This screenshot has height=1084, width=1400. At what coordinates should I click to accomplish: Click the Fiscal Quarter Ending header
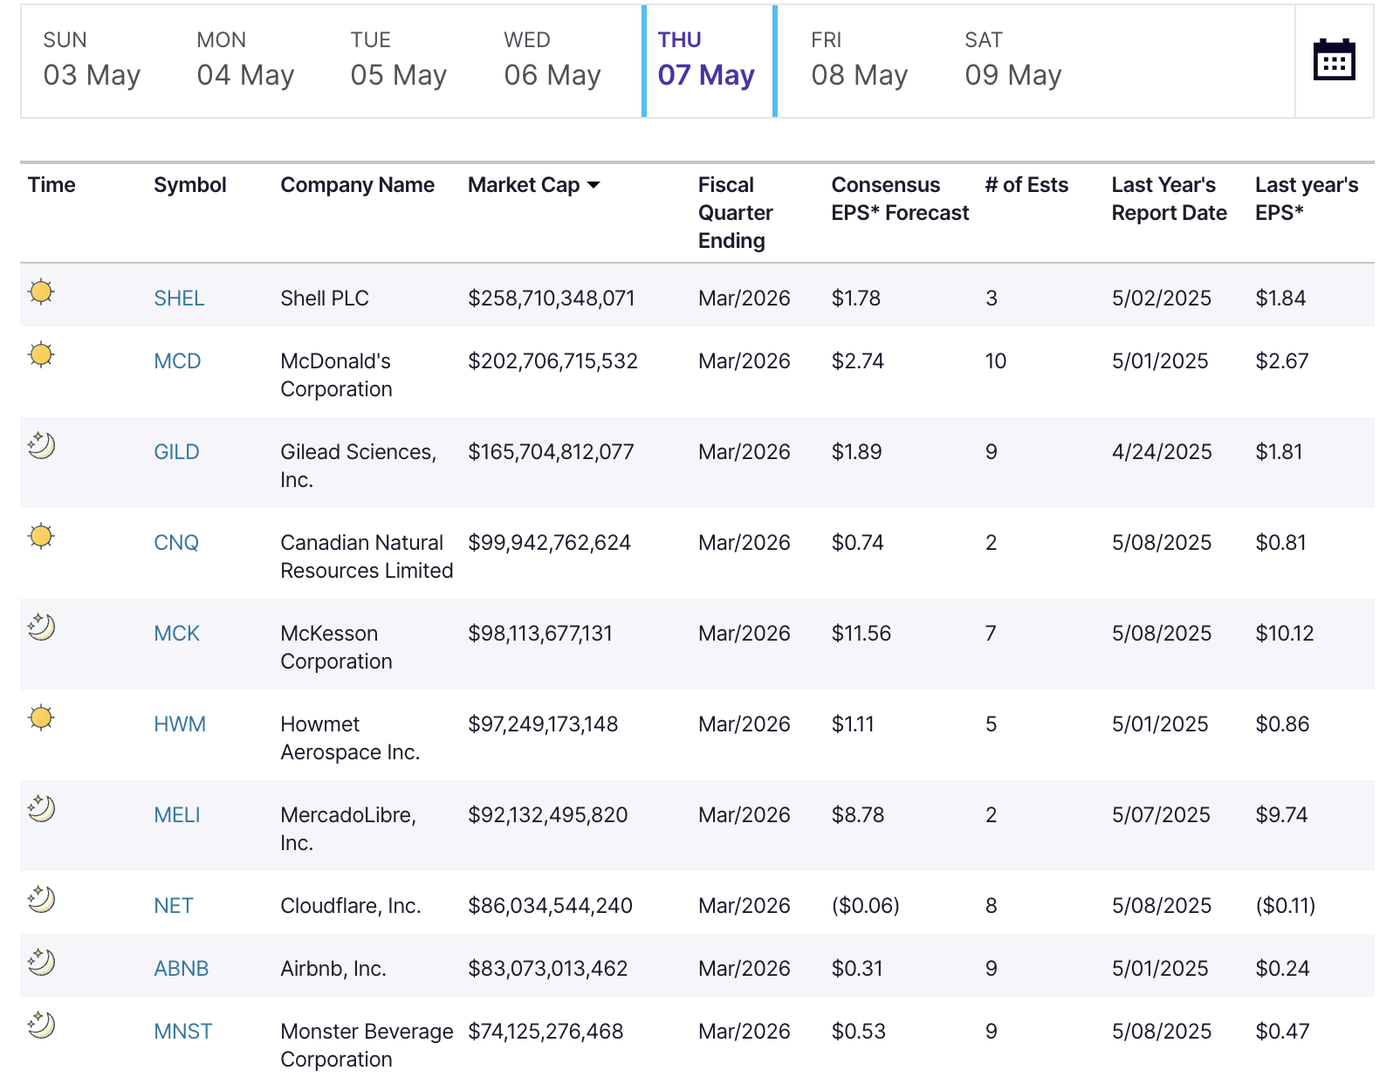click(x=735, y=213)
